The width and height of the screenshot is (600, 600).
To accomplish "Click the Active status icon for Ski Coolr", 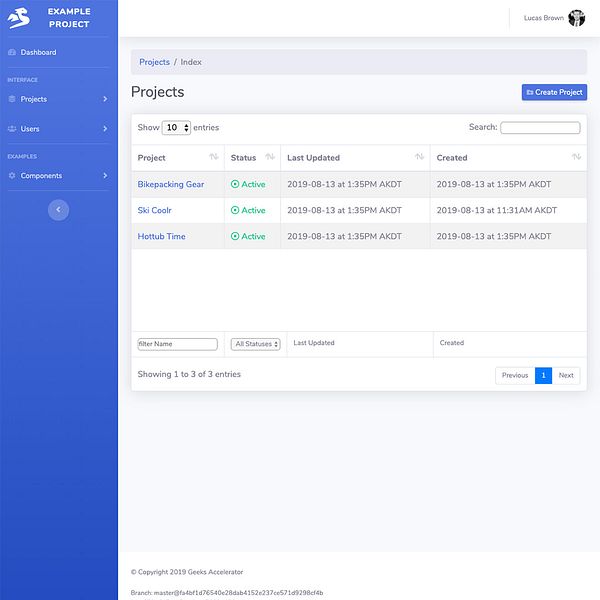I will [x=235, y=210].
